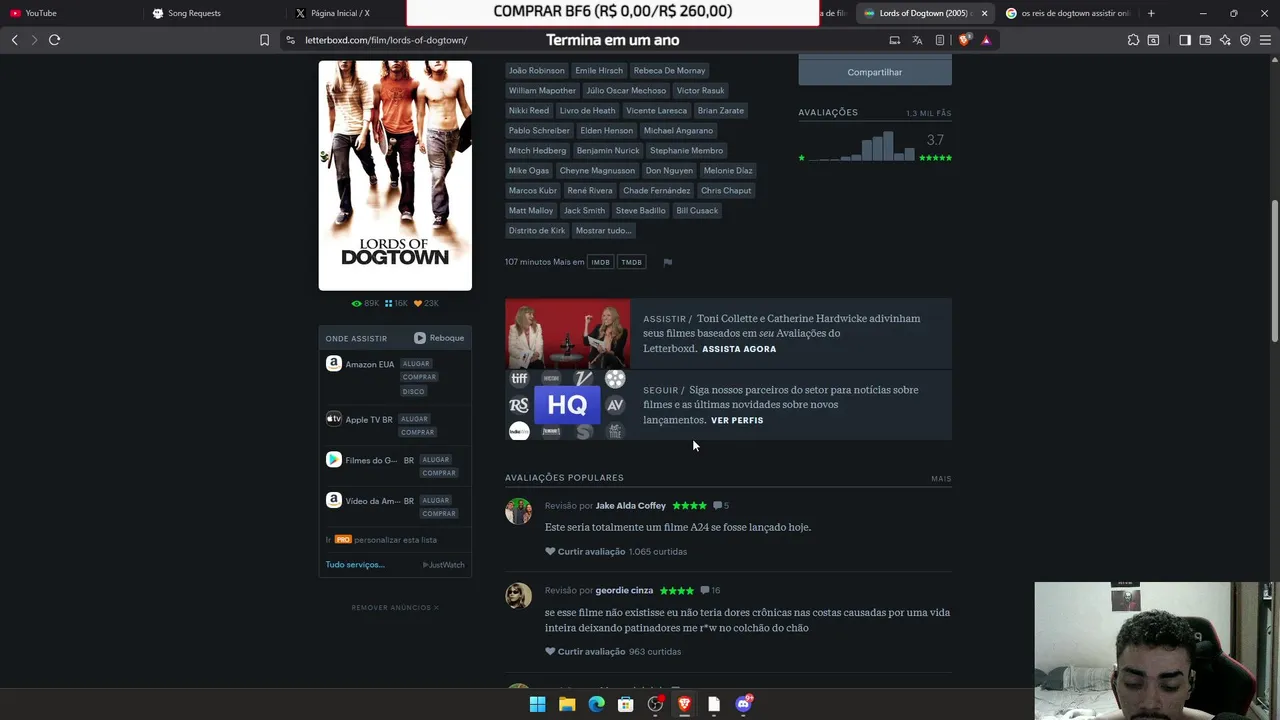The width and height of the screenshot is (1280, 720).
Task: Click the blue grid 16K lists stat
Action: (396, 303)
